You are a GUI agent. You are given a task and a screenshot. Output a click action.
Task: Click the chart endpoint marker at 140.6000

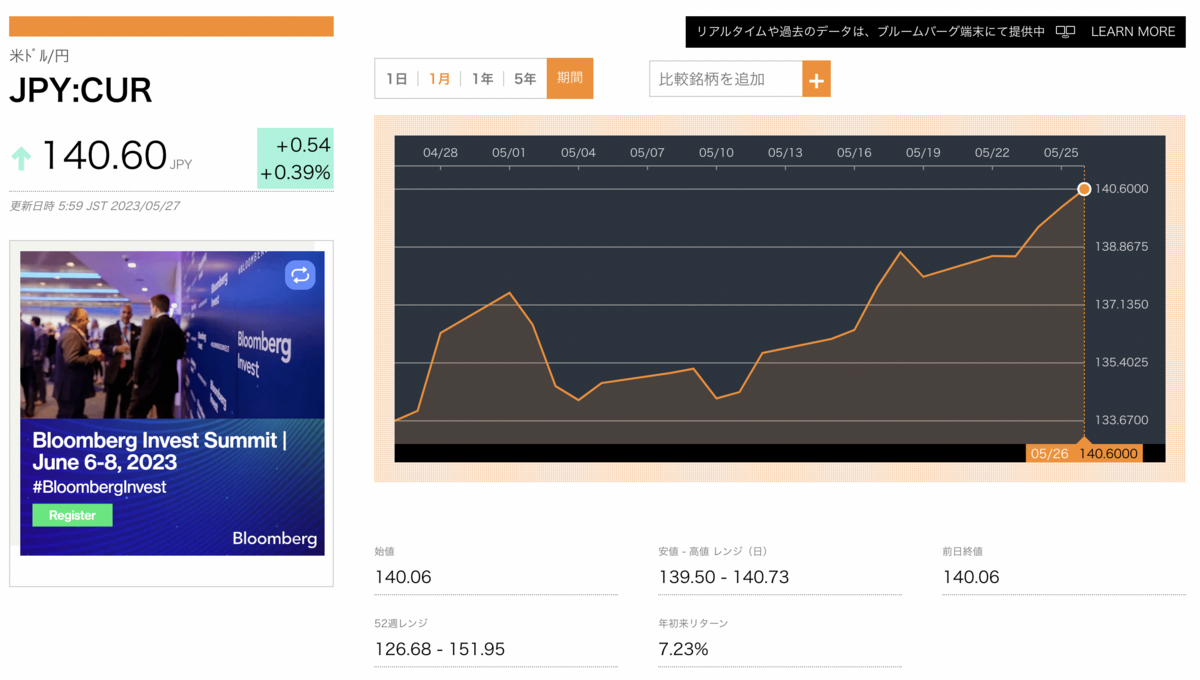1084,189
